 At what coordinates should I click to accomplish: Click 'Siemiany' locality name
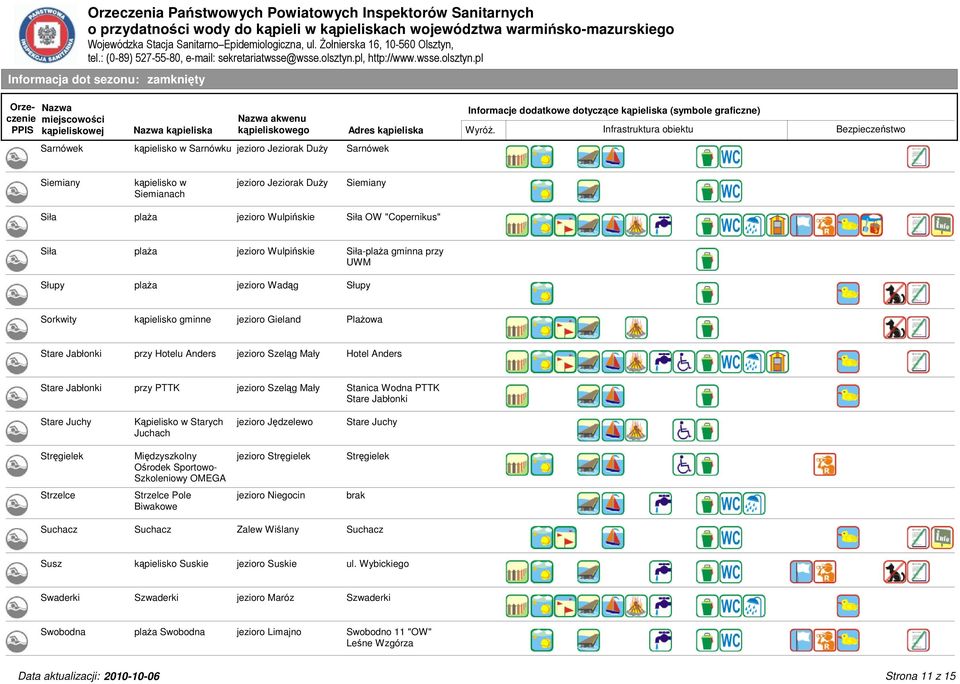coord(60,183)
